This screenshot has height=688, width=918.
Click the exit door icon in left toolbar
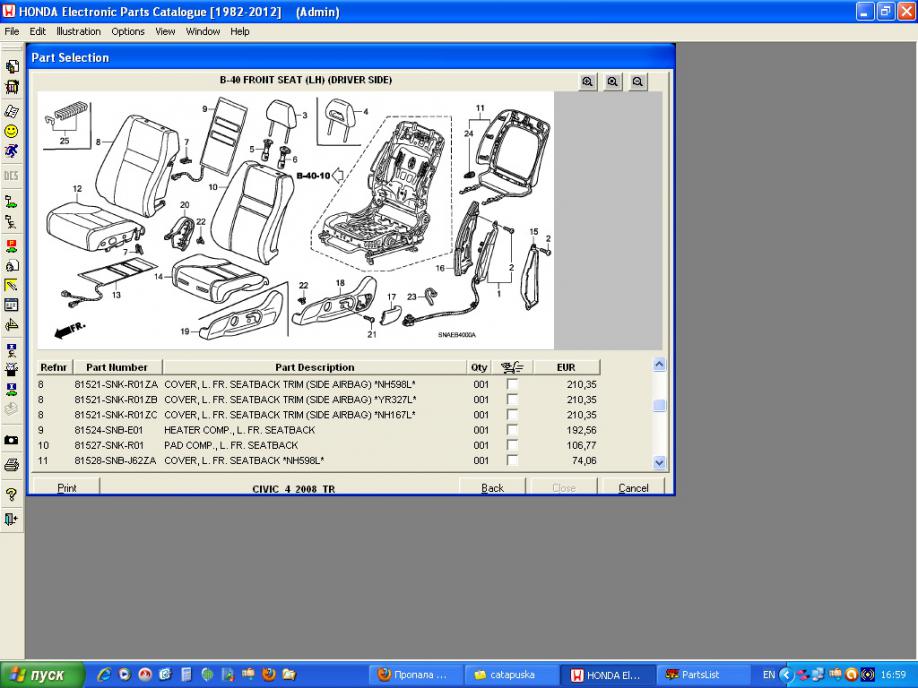coord(11,519)
